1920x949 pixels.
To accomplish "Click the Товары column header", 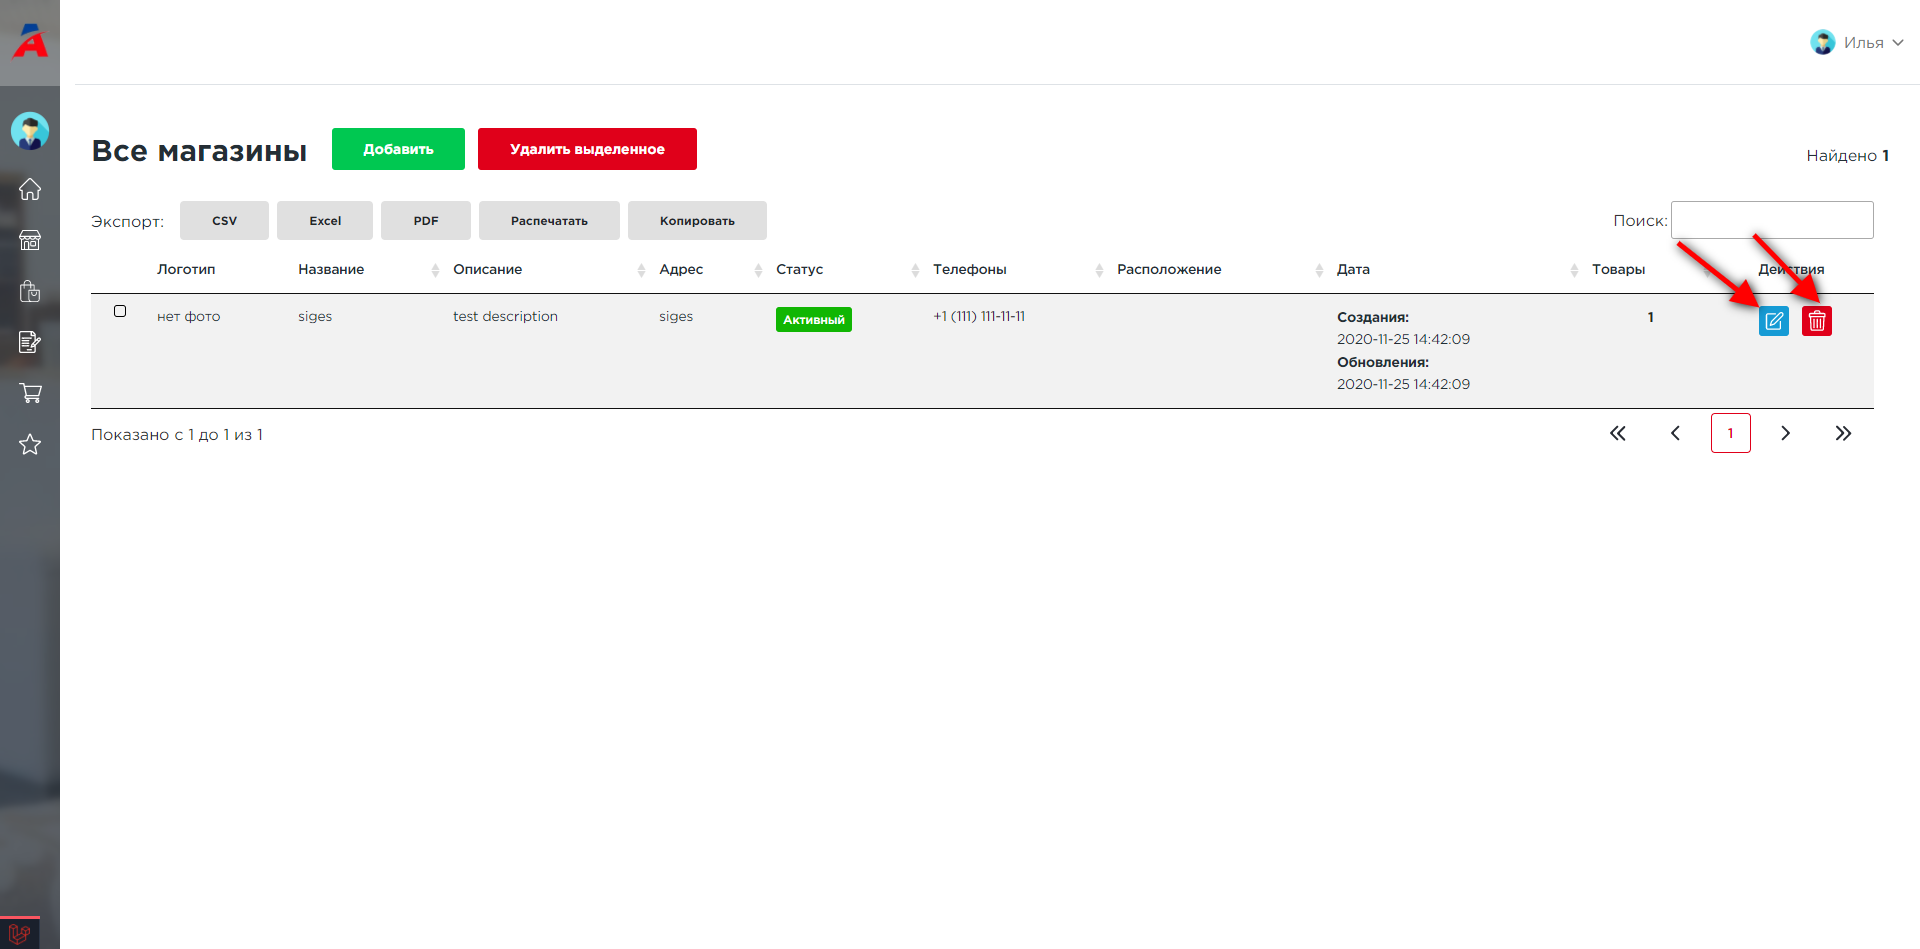I will pyautogui.click(x=1618, y=269).
